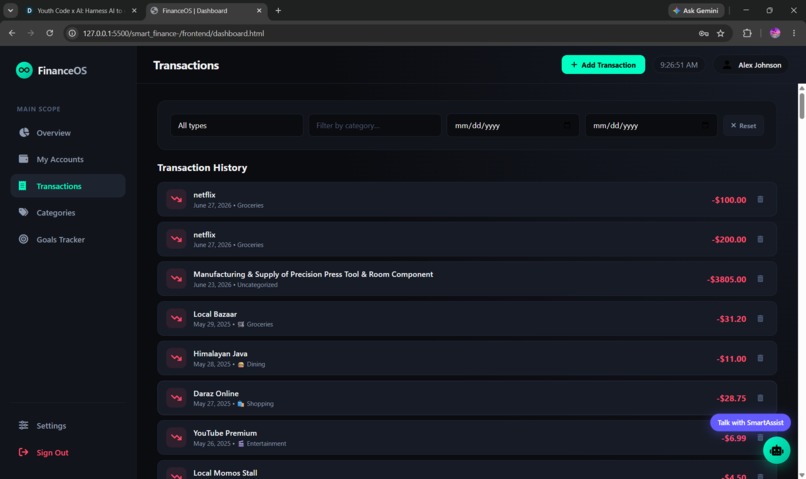Delete the Local Bazaar transaction
Screen dimensions: 806x479
click(760, 319)
